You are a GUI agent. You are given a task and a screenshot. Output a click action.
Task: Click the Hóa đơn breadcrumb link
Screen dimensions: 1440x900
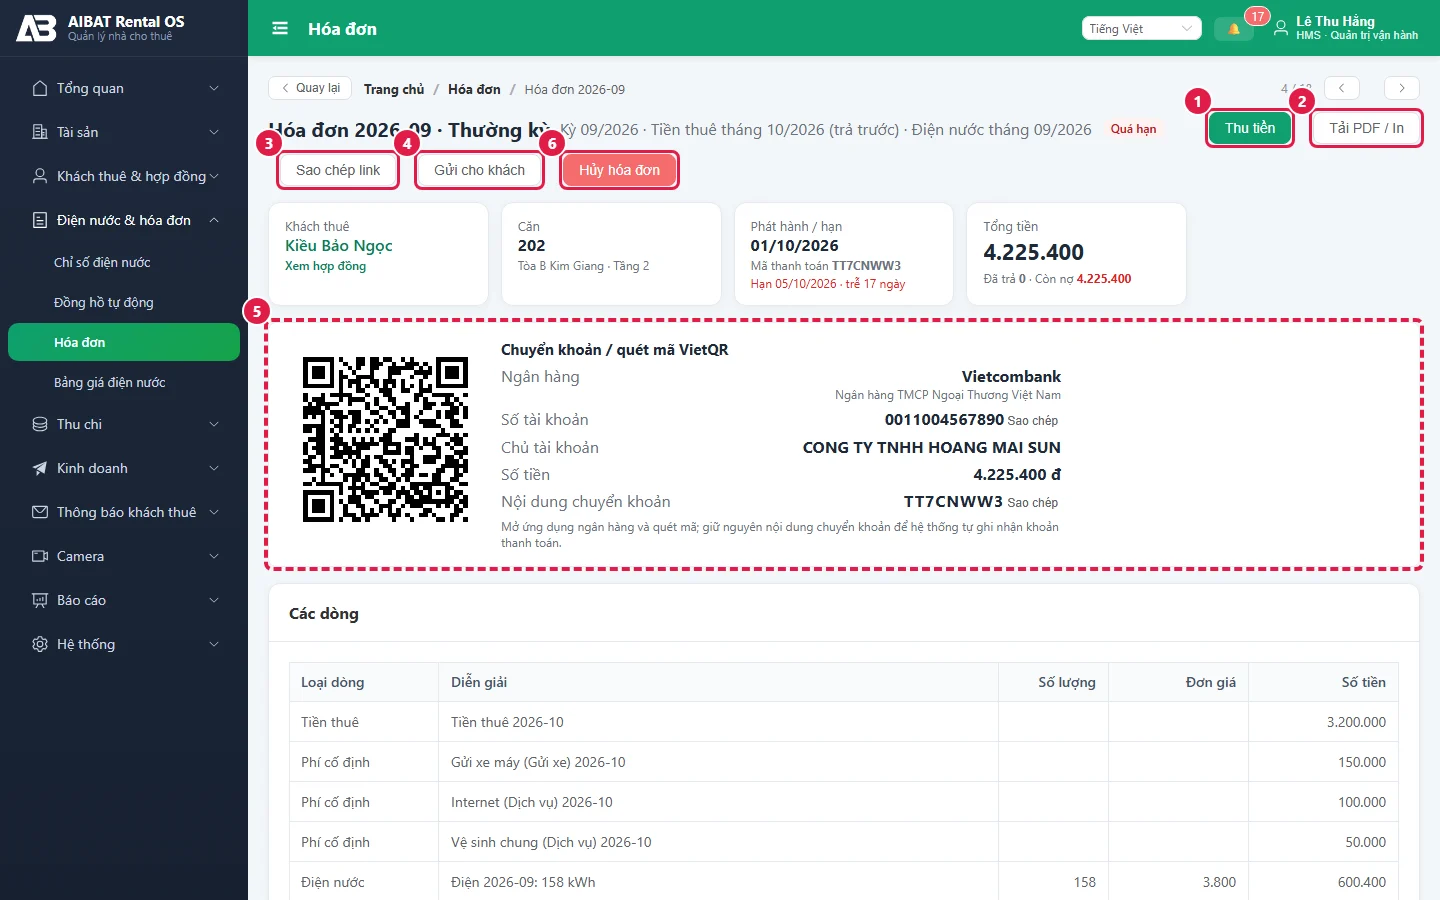(474, 89)
